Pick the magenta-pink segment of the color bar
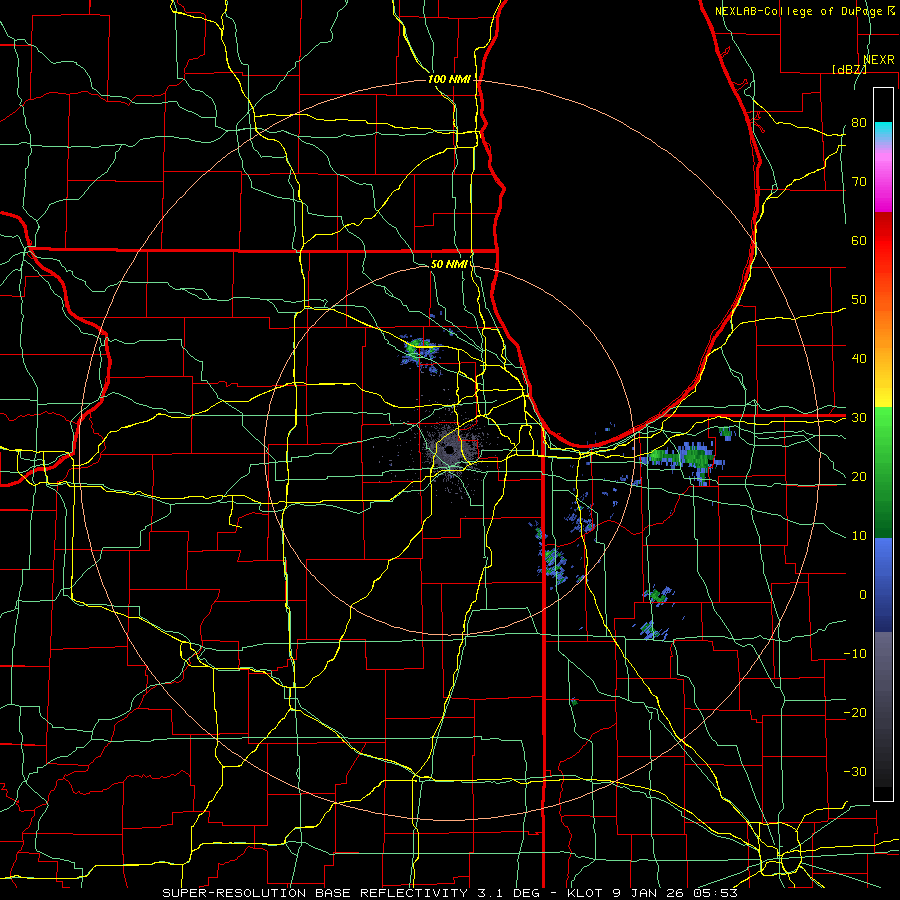This screenshot has height=900, width=900. click(883, 181)
